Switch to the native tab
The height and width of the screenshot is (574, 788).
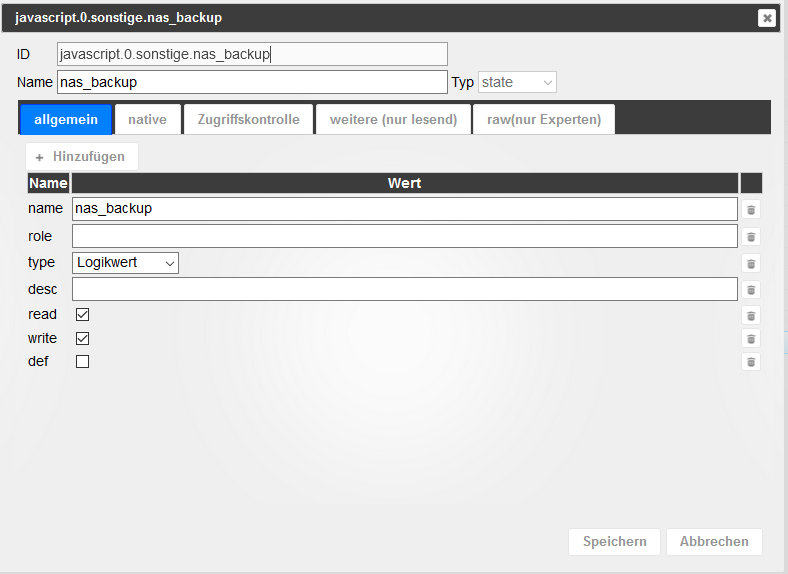coord(147,119)
